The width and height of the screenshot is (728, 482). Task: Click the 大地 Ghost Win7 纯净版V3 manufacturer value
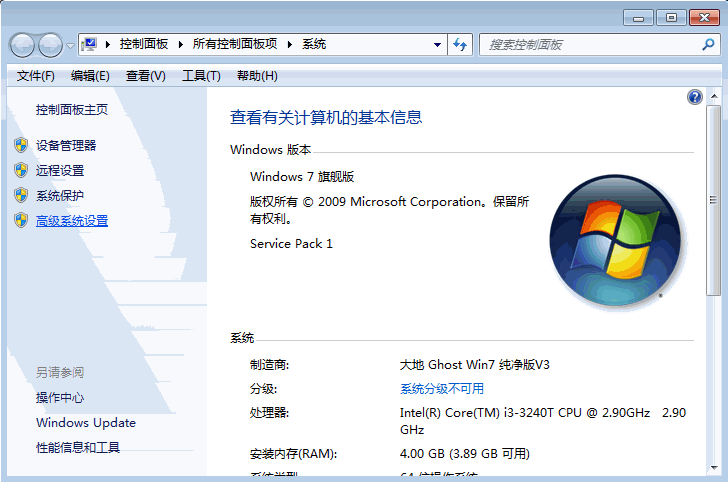tap(474, 365)
